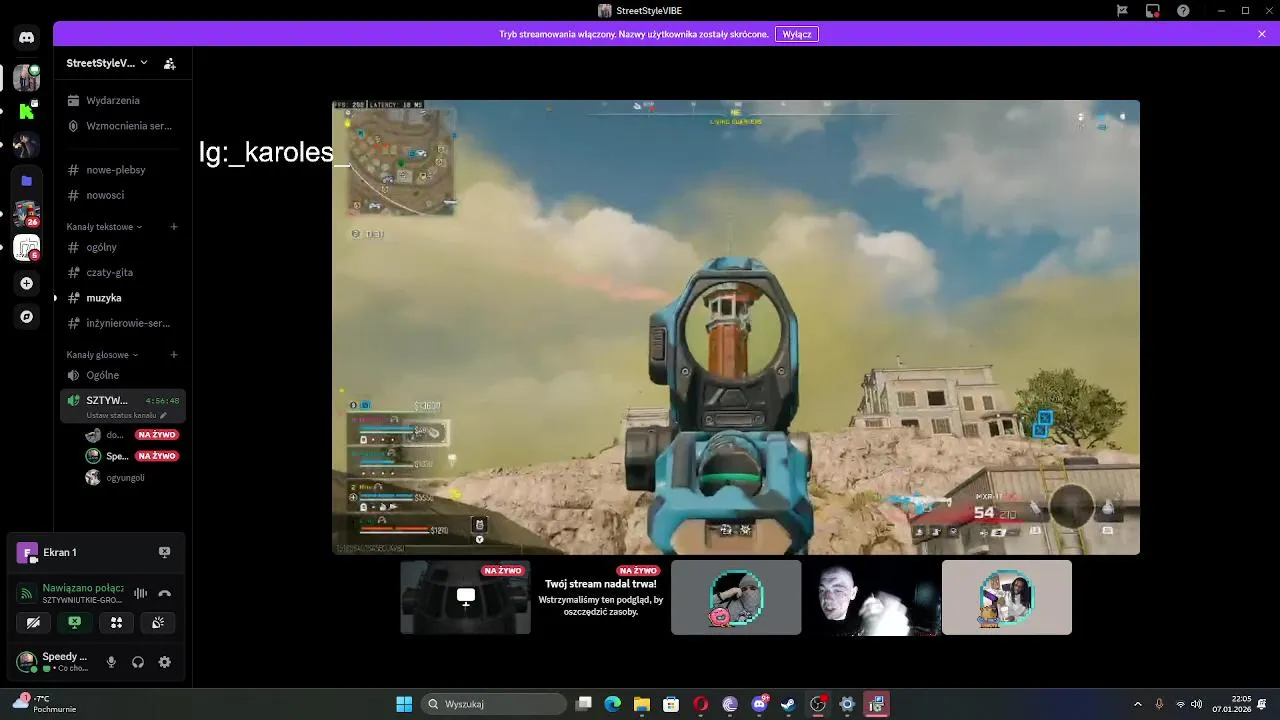Select voice user Spe... who is live
This screenshot has width=1280, height=720.
coord(132,456)
